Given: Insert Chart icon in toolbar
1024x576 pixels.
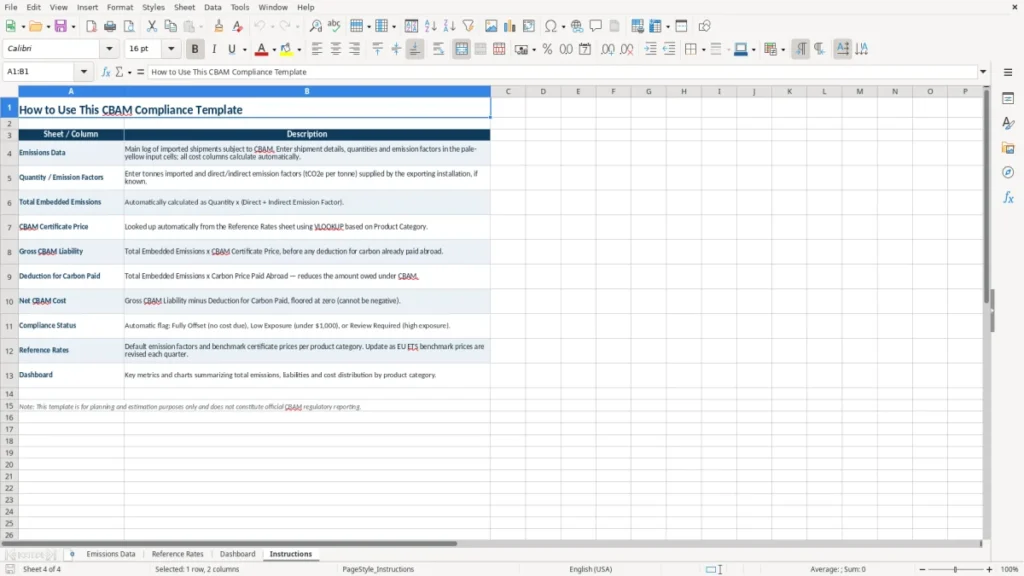Looking at the screenshot, I should (509, 26).
